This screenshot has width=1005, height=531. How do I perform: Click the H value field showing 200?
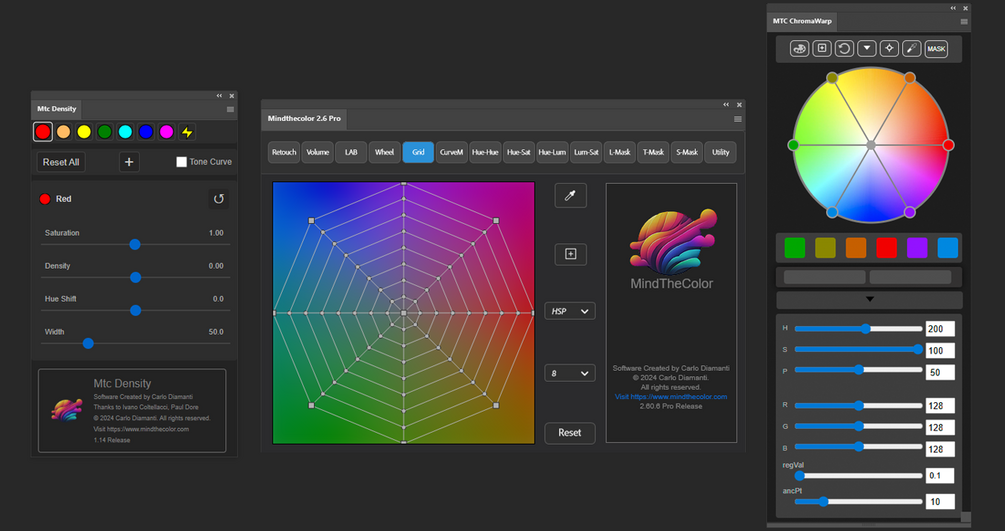pyautogui.click(x=940, y=329)
